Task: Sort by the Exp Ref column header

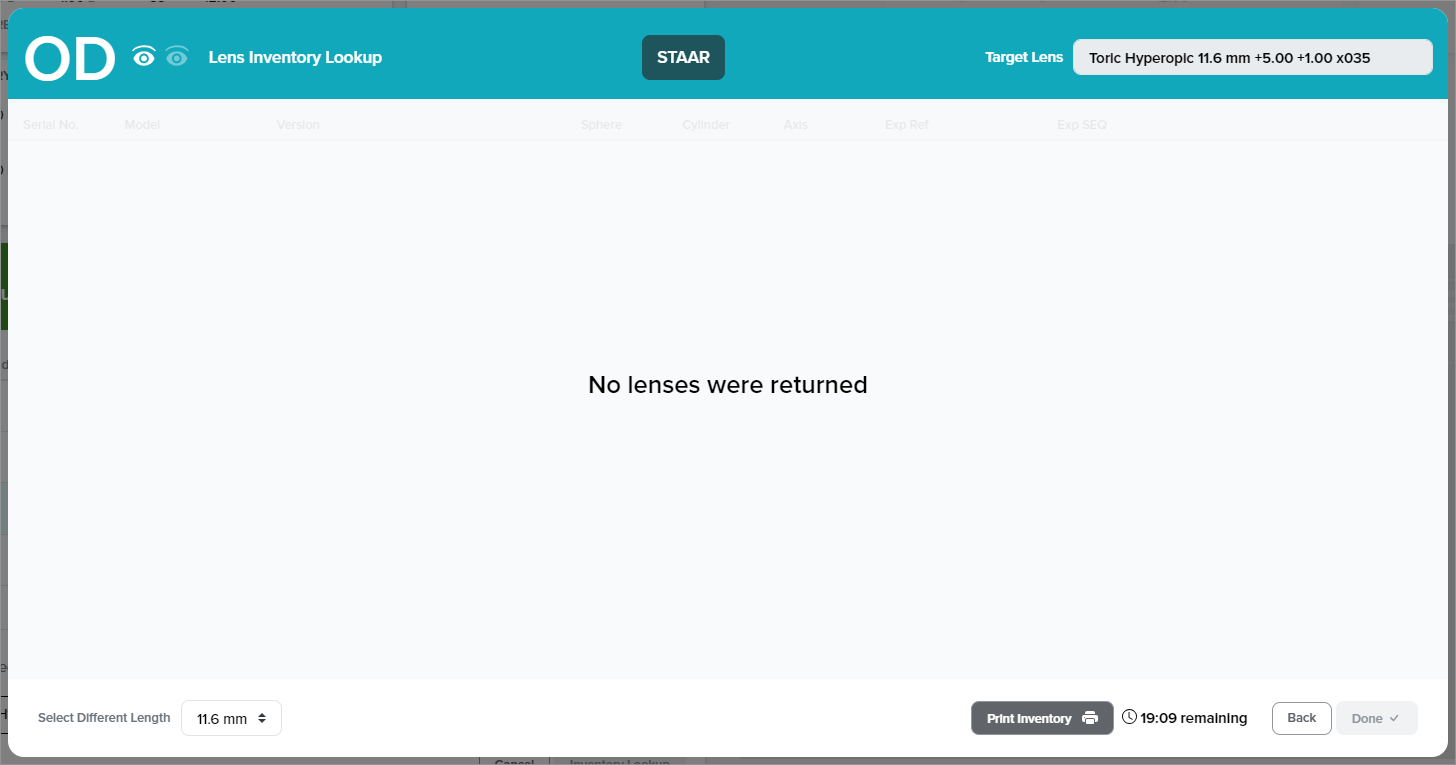Action: (x=906, y=125)
